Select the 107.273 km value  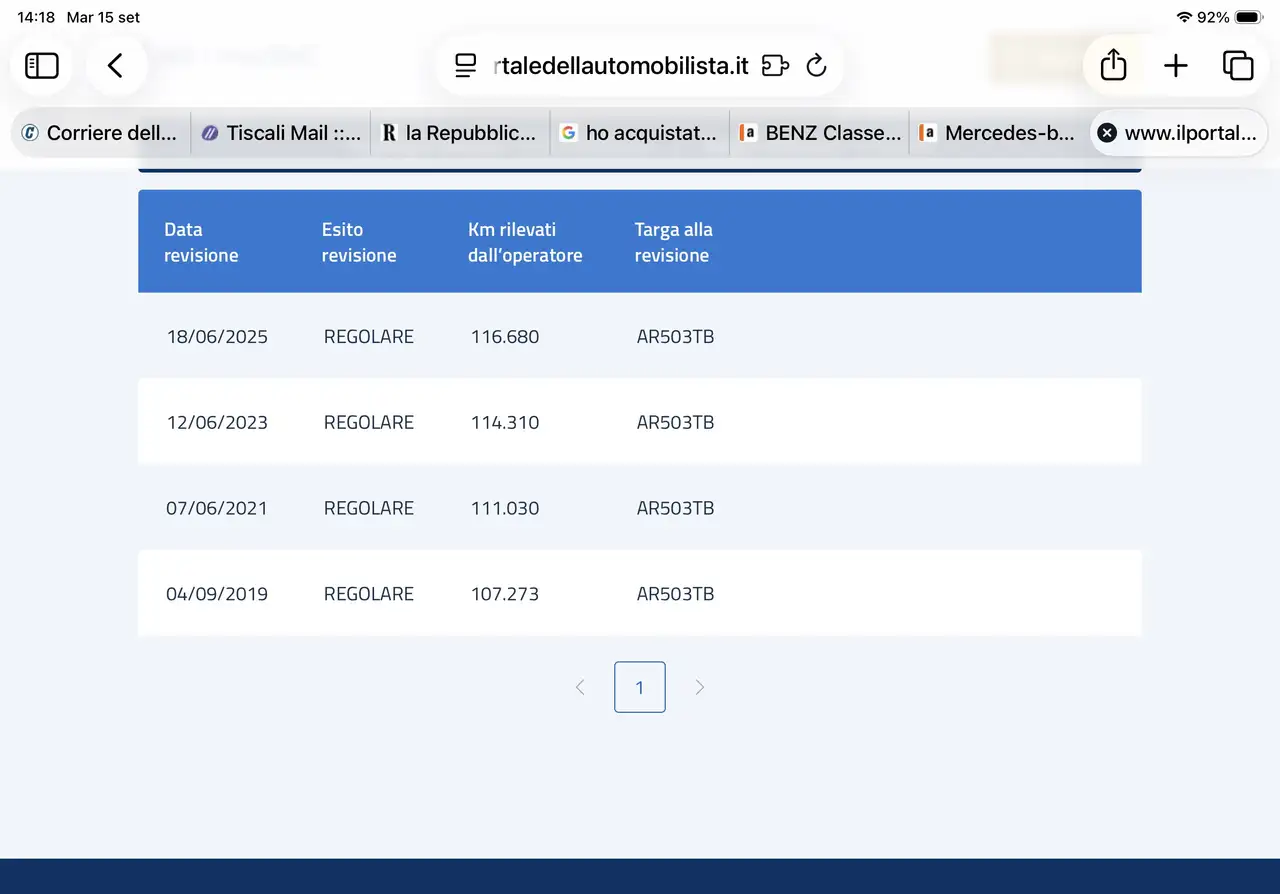(x=505, y=594)
